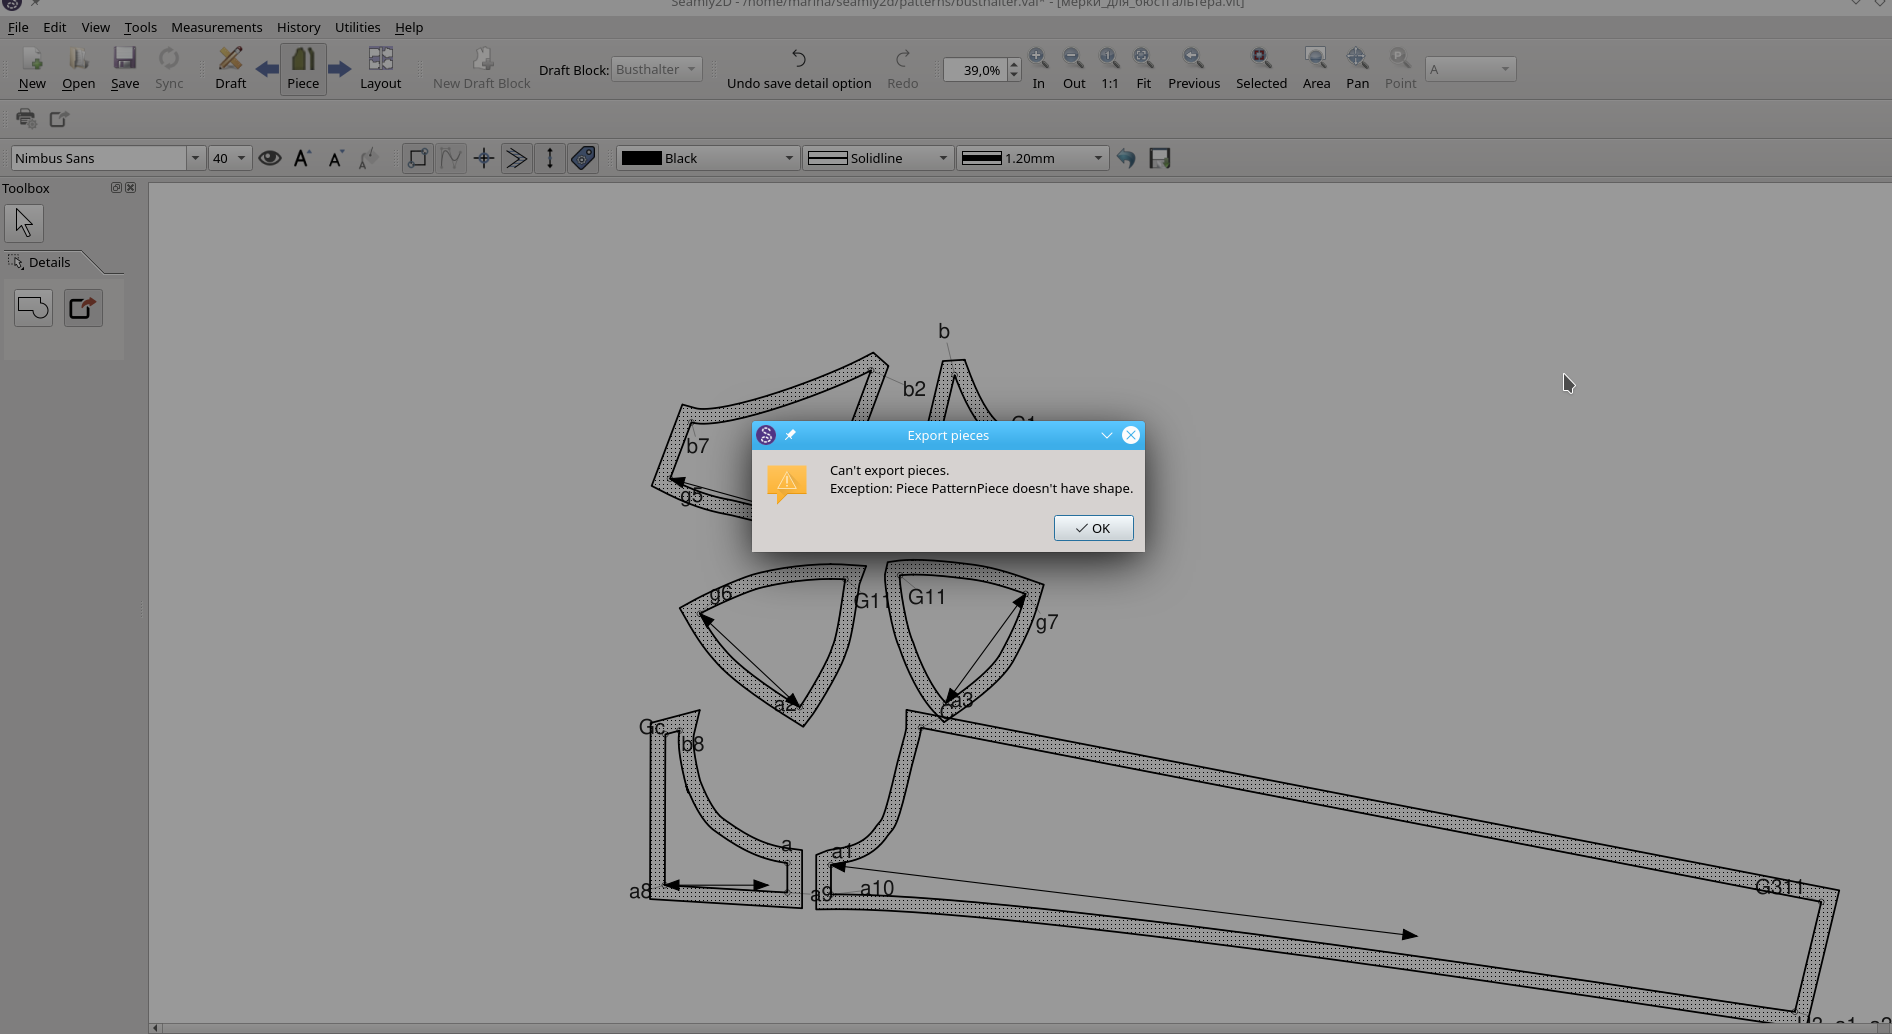Collapse the Export pieces dialog chevron
Screen dimensions: 1892x1034
(1106, 435)
